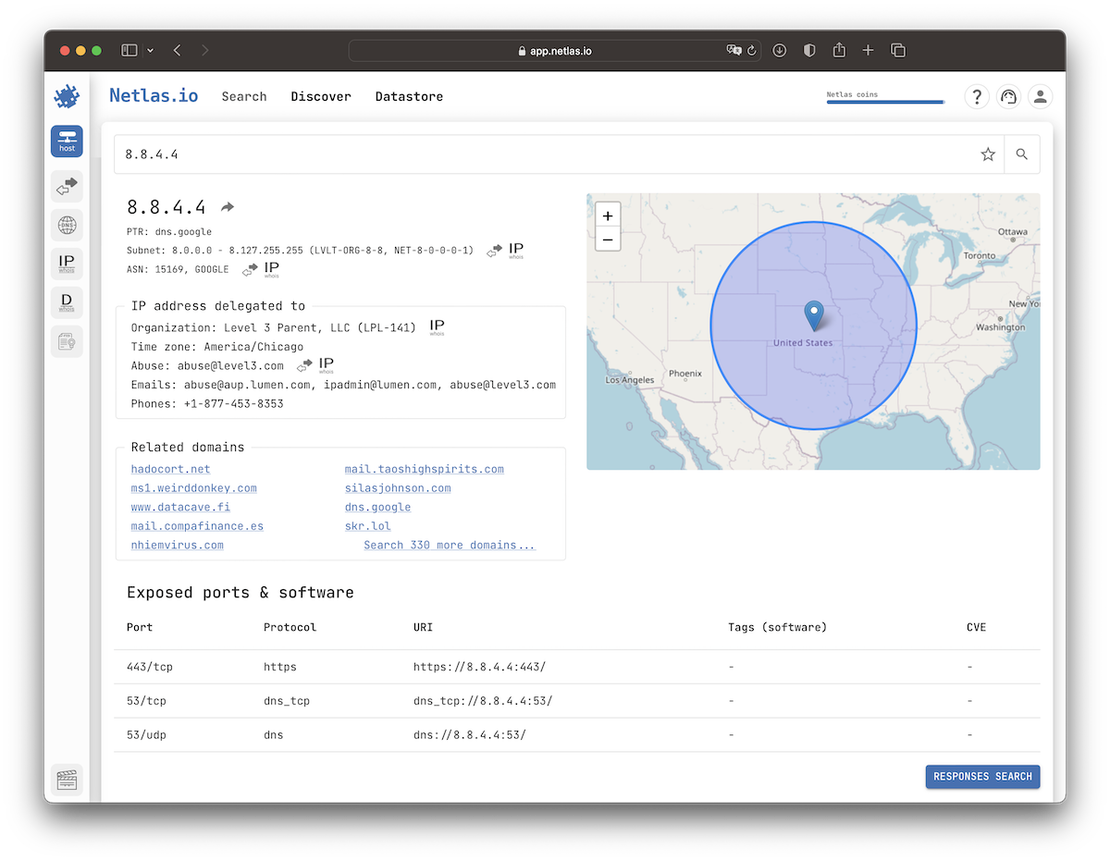This screenshot has height=861, width=1110.
Task: Switch to the Discover section
Action: [x=321, y=96]
